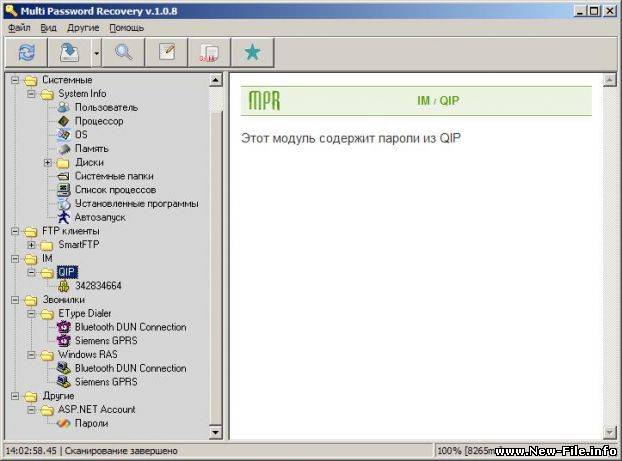Select the FTP клиенты label
Screen dimensions: 622x461
(x=71, y=231)
